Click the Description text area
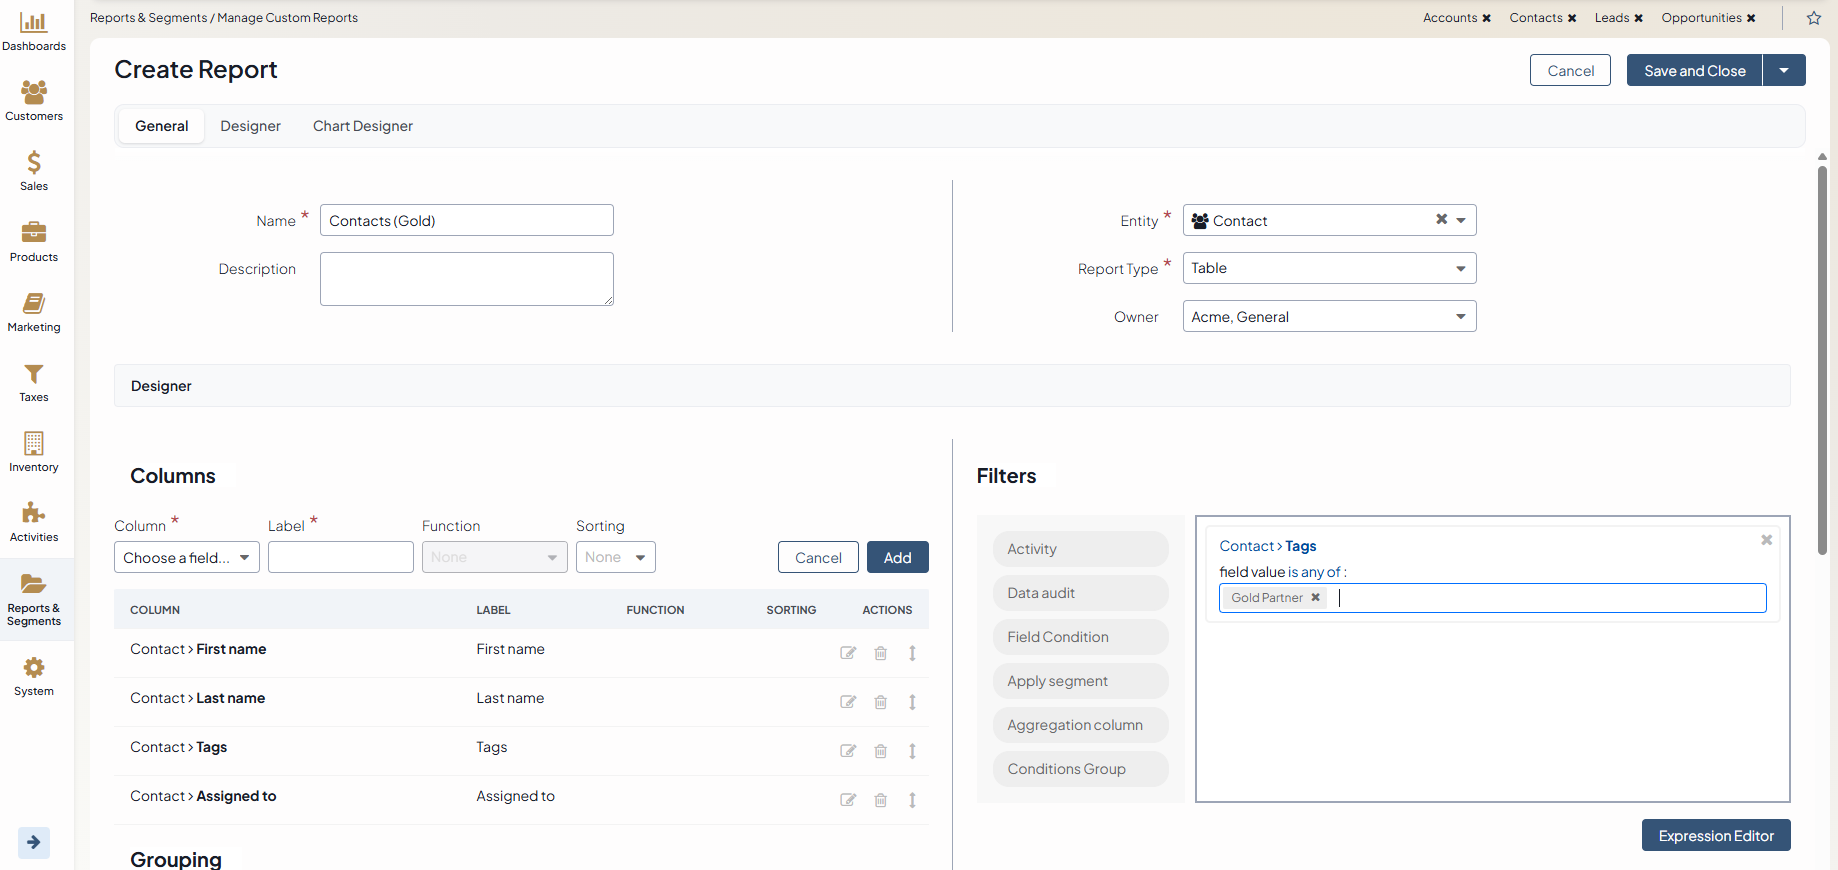Image resolution: width=1838 pixels, height=870 pixels. 466,279
